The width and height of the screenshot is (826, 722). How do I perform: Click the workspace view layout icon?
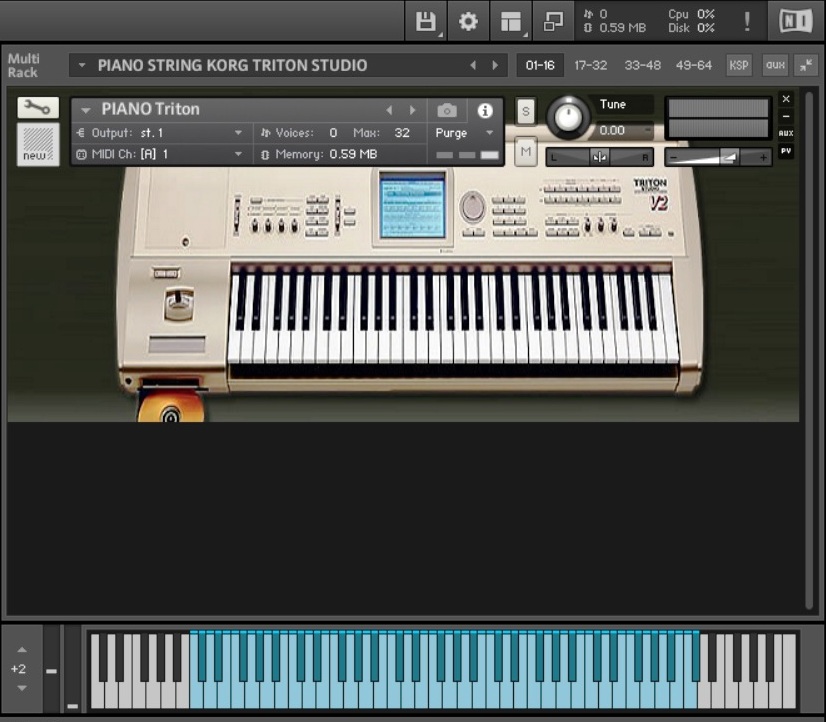(511, 19)
